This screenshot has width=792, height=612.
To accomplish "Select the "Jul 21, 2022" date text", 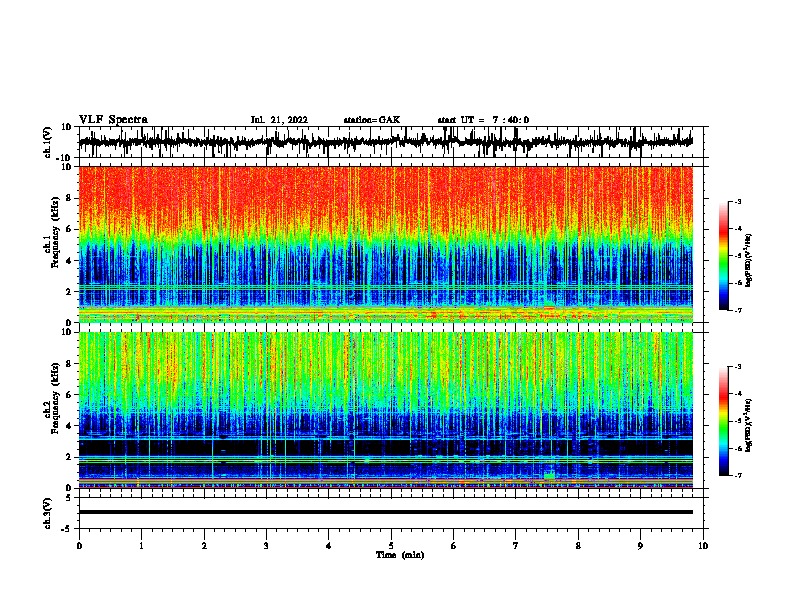I will point(279,120).
